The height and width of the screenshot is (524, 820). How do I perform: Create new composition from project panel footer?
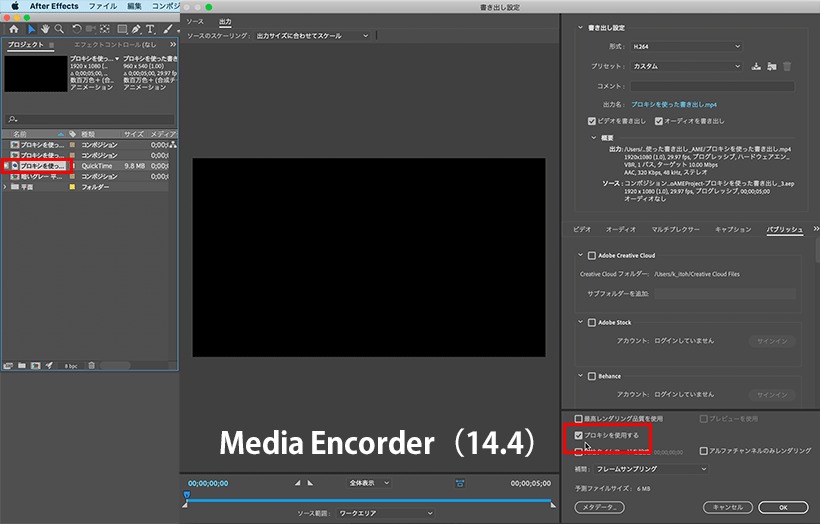coord(36,366)
